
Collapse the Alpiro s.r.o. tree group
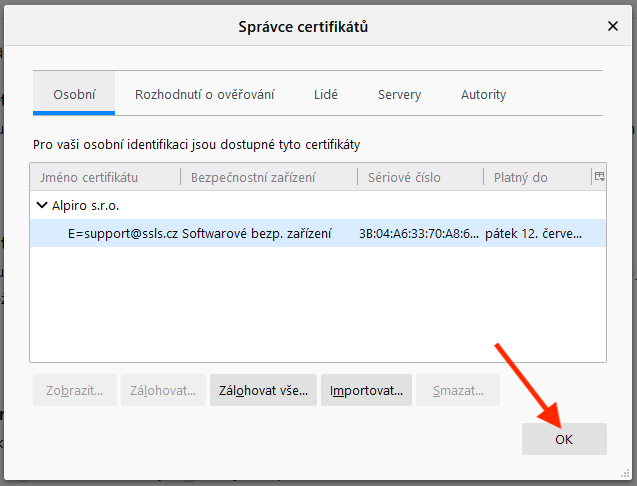41,205
